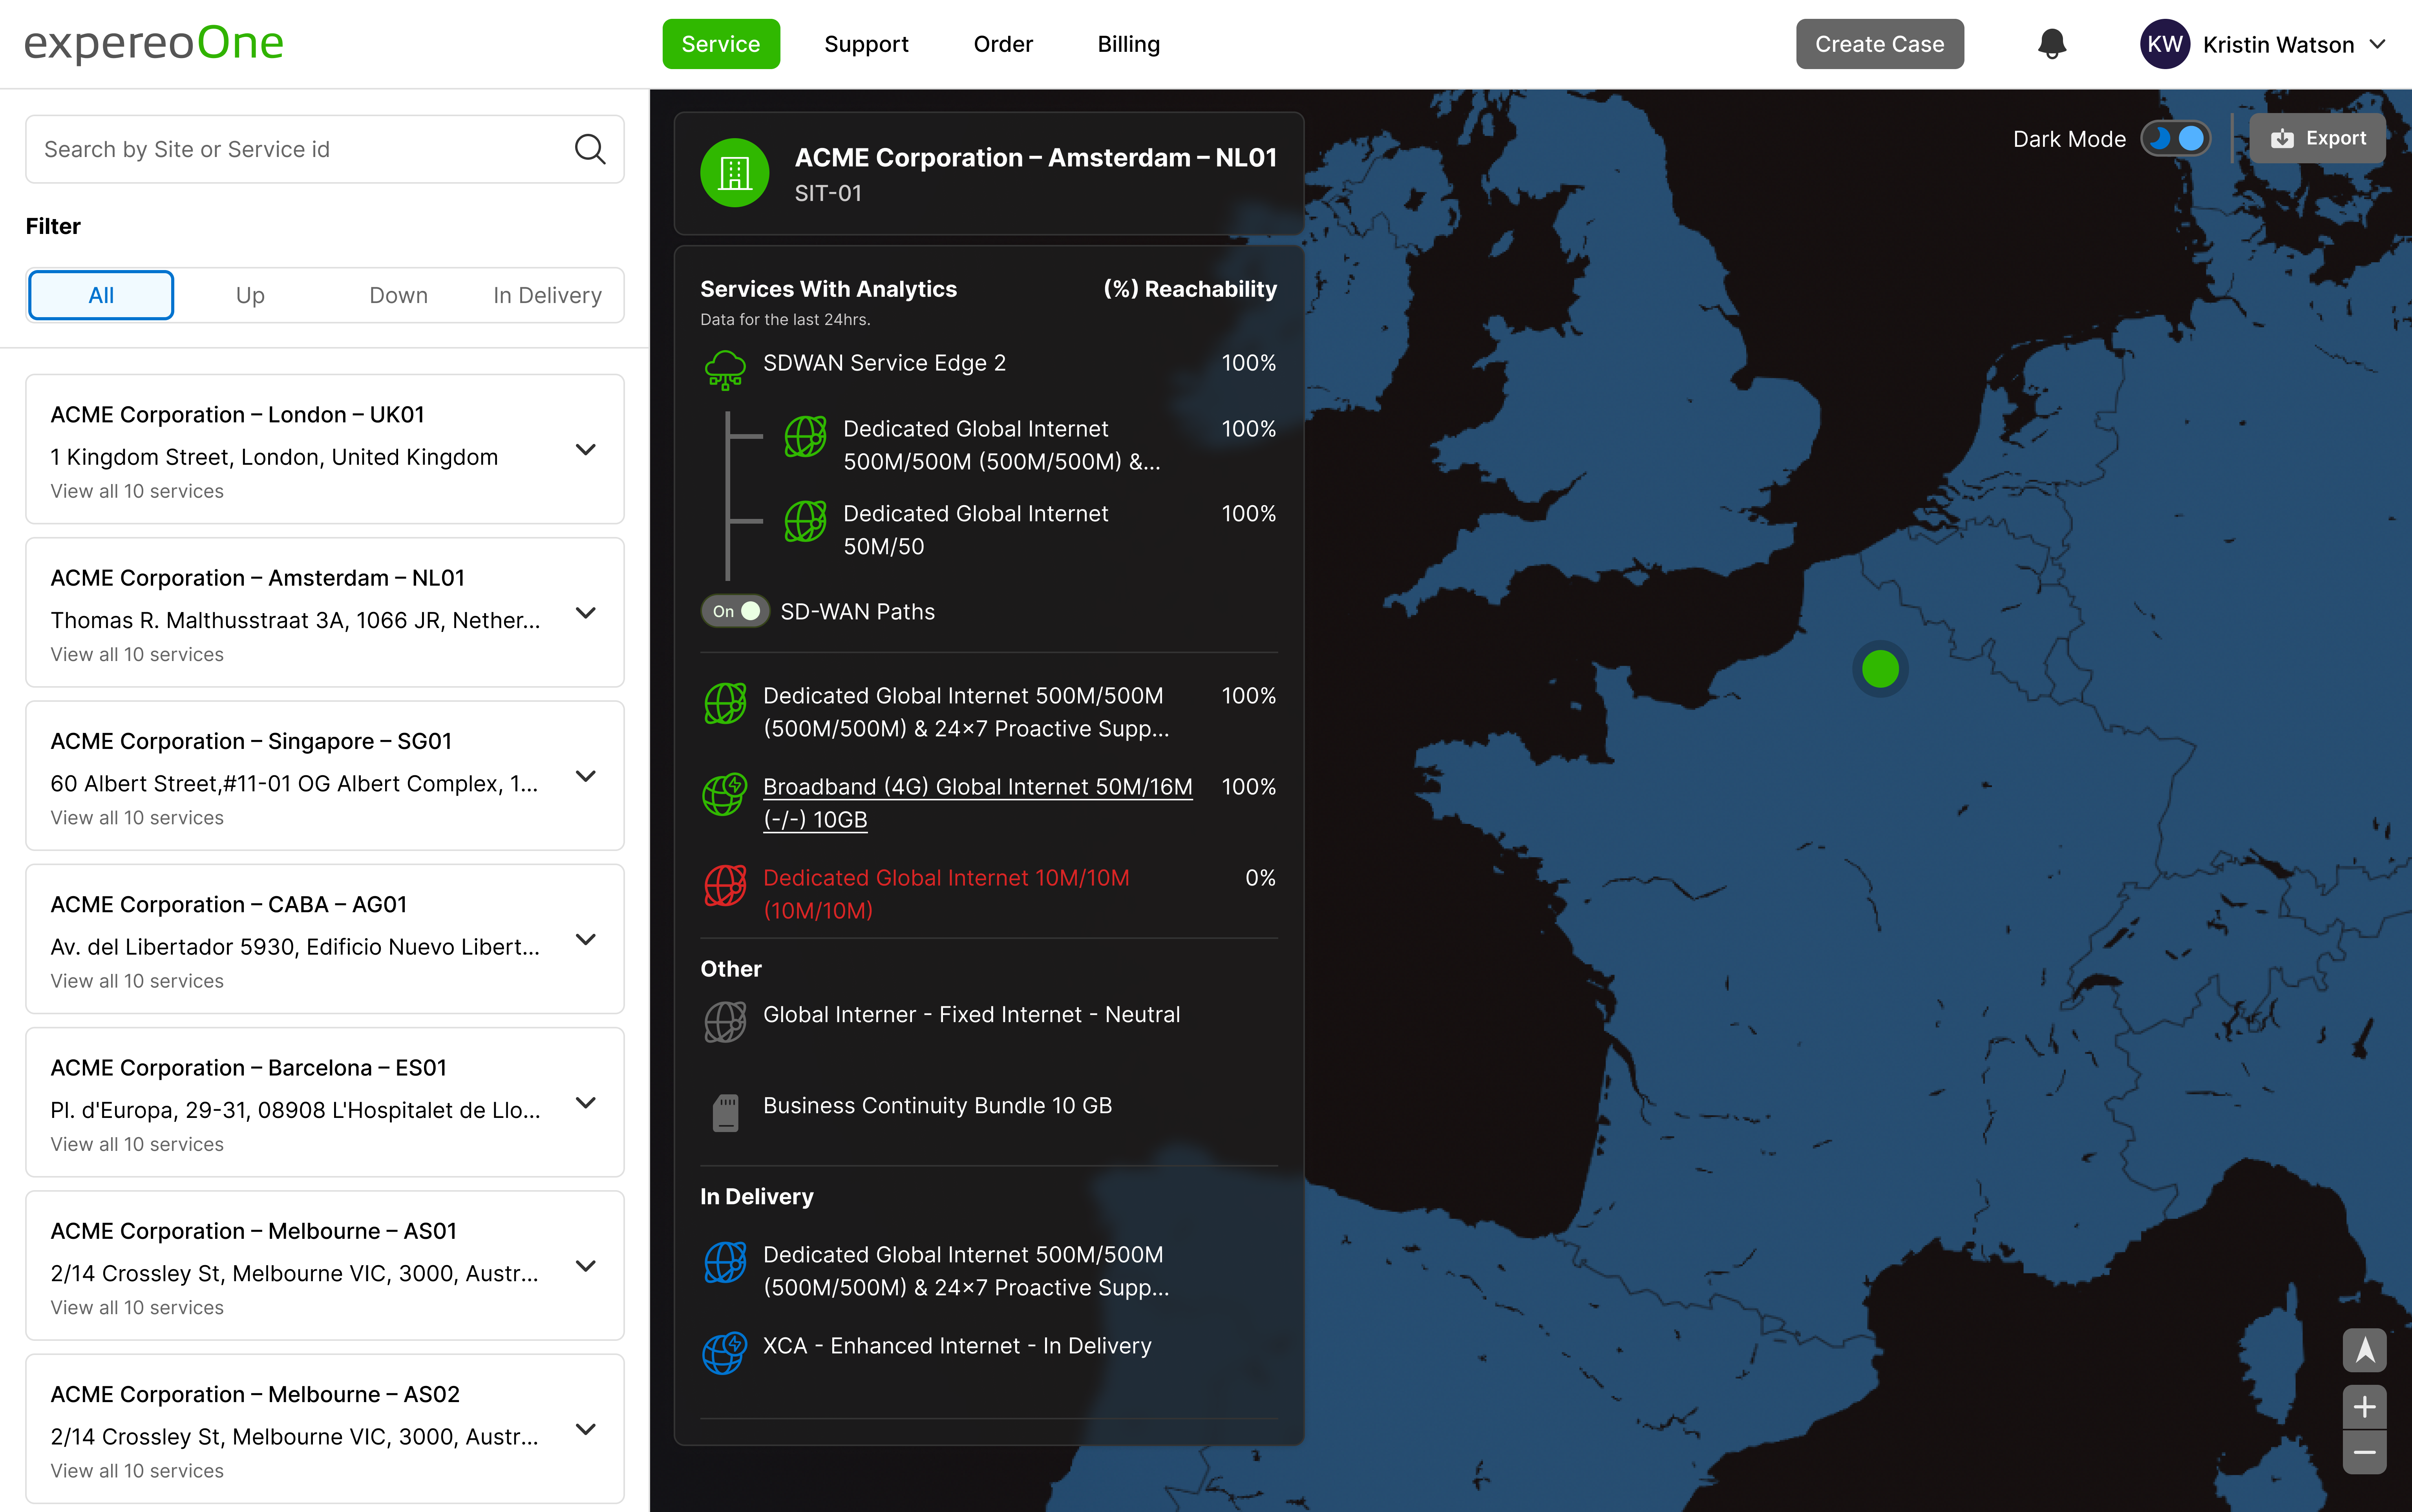The width and height of the screenshot is (2412, 1512).
Task: Expand the London UK01 site card
Action: point(586,449)
